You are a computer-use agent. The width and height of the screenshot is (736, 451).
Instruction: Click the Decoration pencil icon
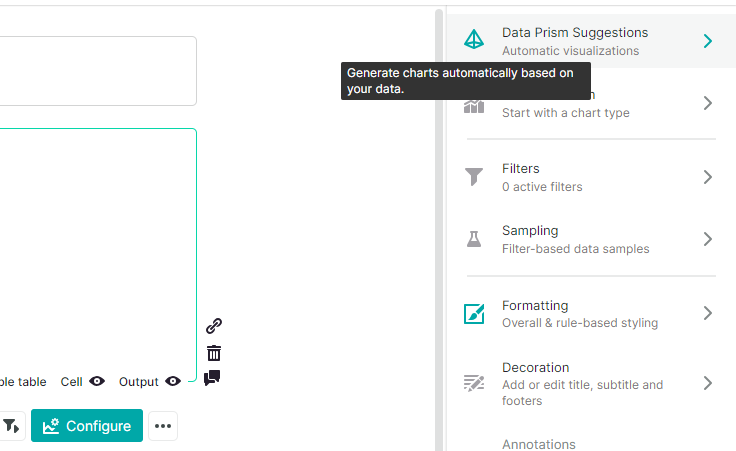click(474, 383)
